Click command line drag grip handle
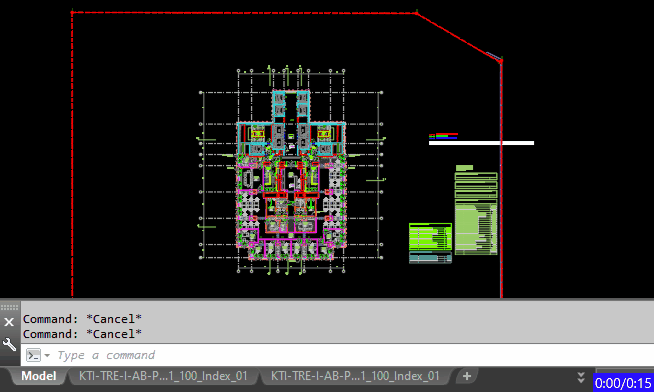The image size is (654, 392). coord(10,307)
